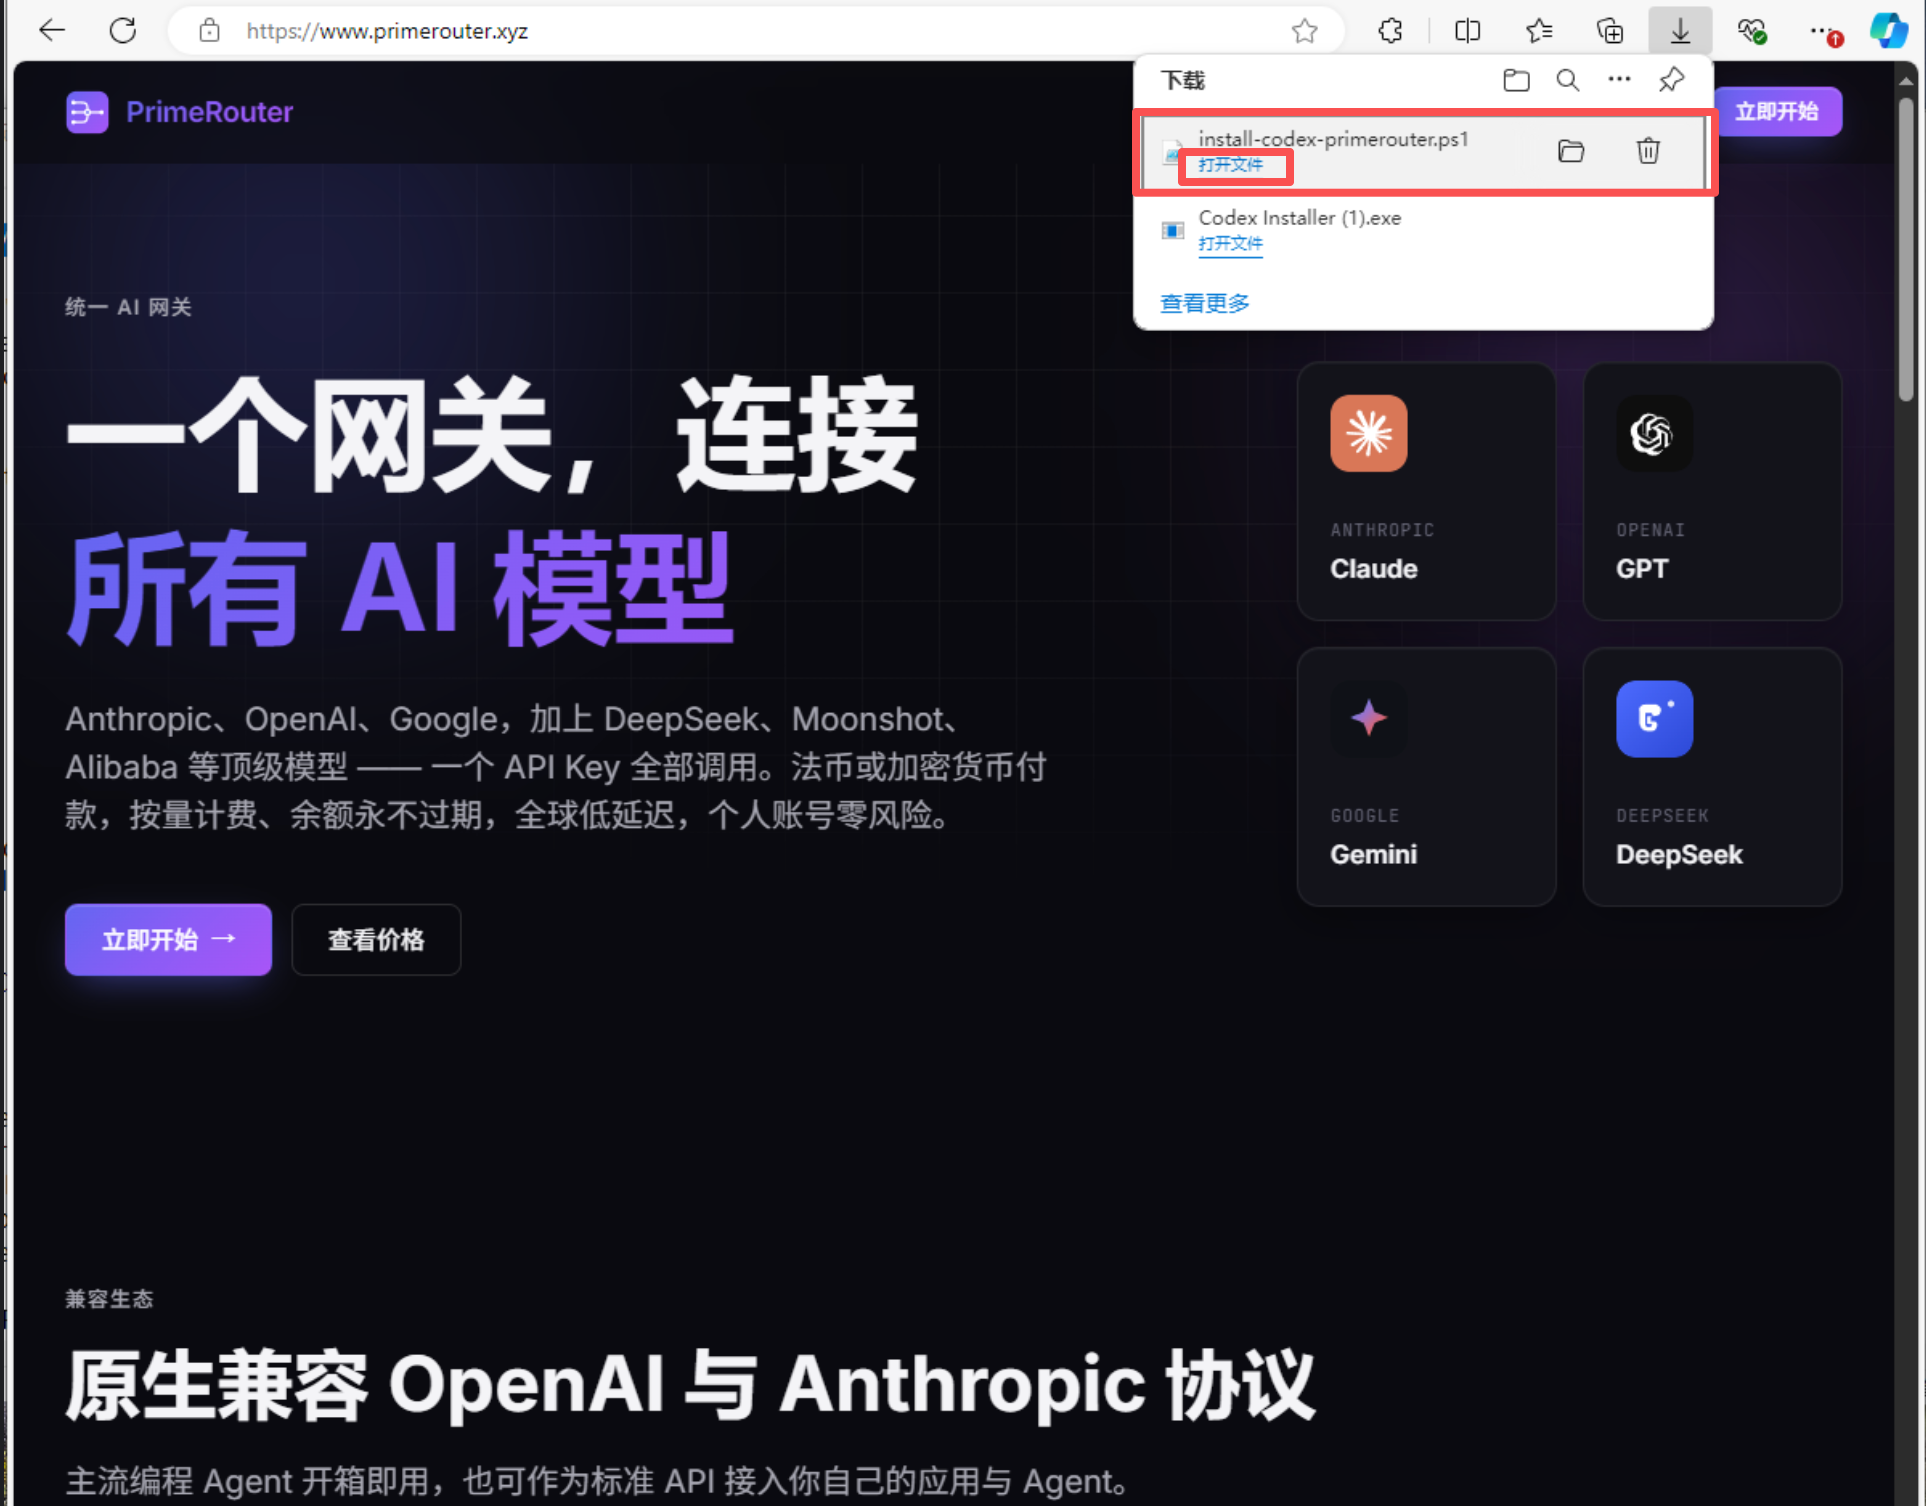Click the 下载 panel title
The width and height of the screenshot is (1926, 1506).
[x=1182, y=80]
